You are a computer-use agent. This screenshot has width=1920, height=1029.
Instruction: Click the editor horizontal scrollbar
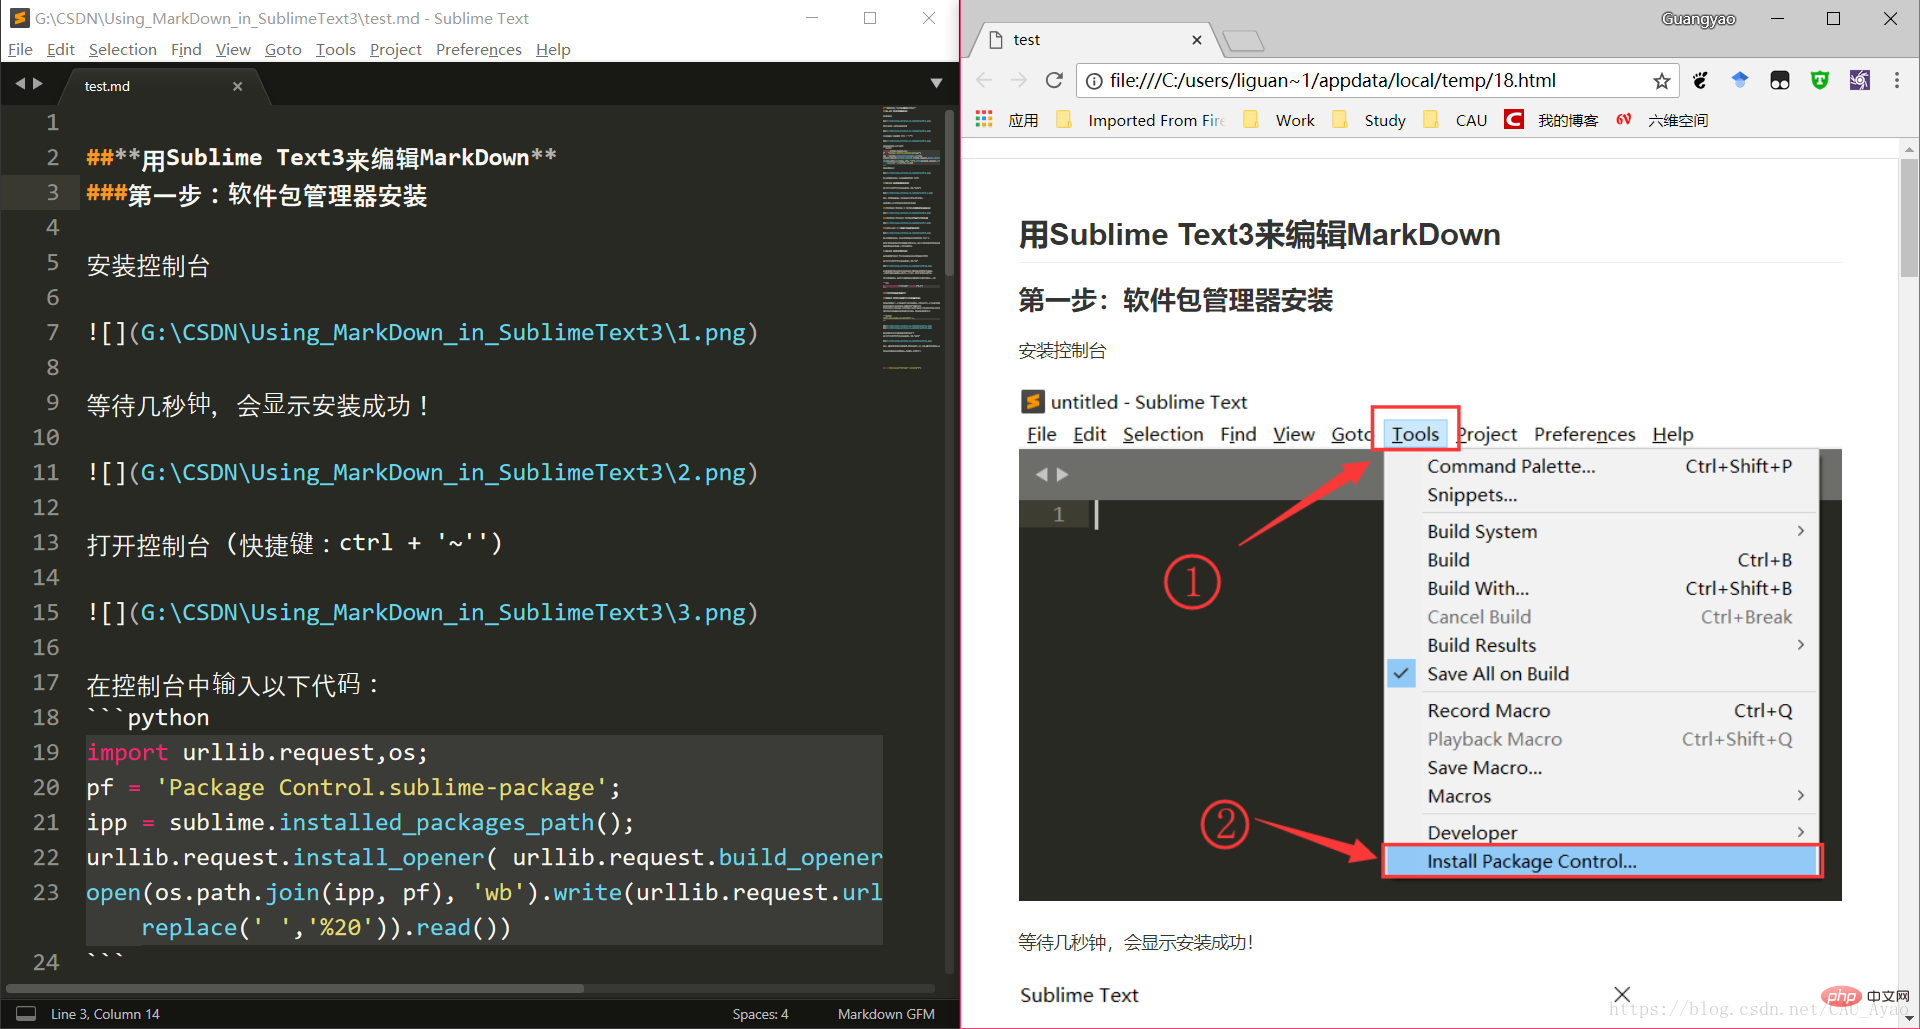(295, 988)
